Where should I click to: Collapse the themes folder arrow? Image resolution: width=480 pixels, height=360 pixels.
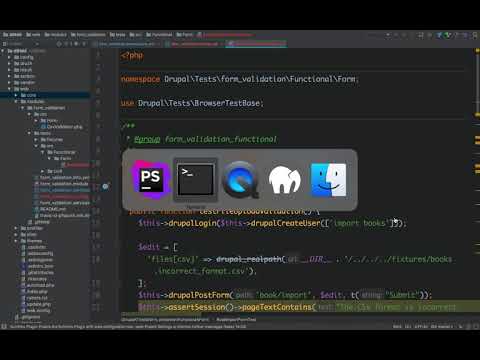tap(16, 241)
